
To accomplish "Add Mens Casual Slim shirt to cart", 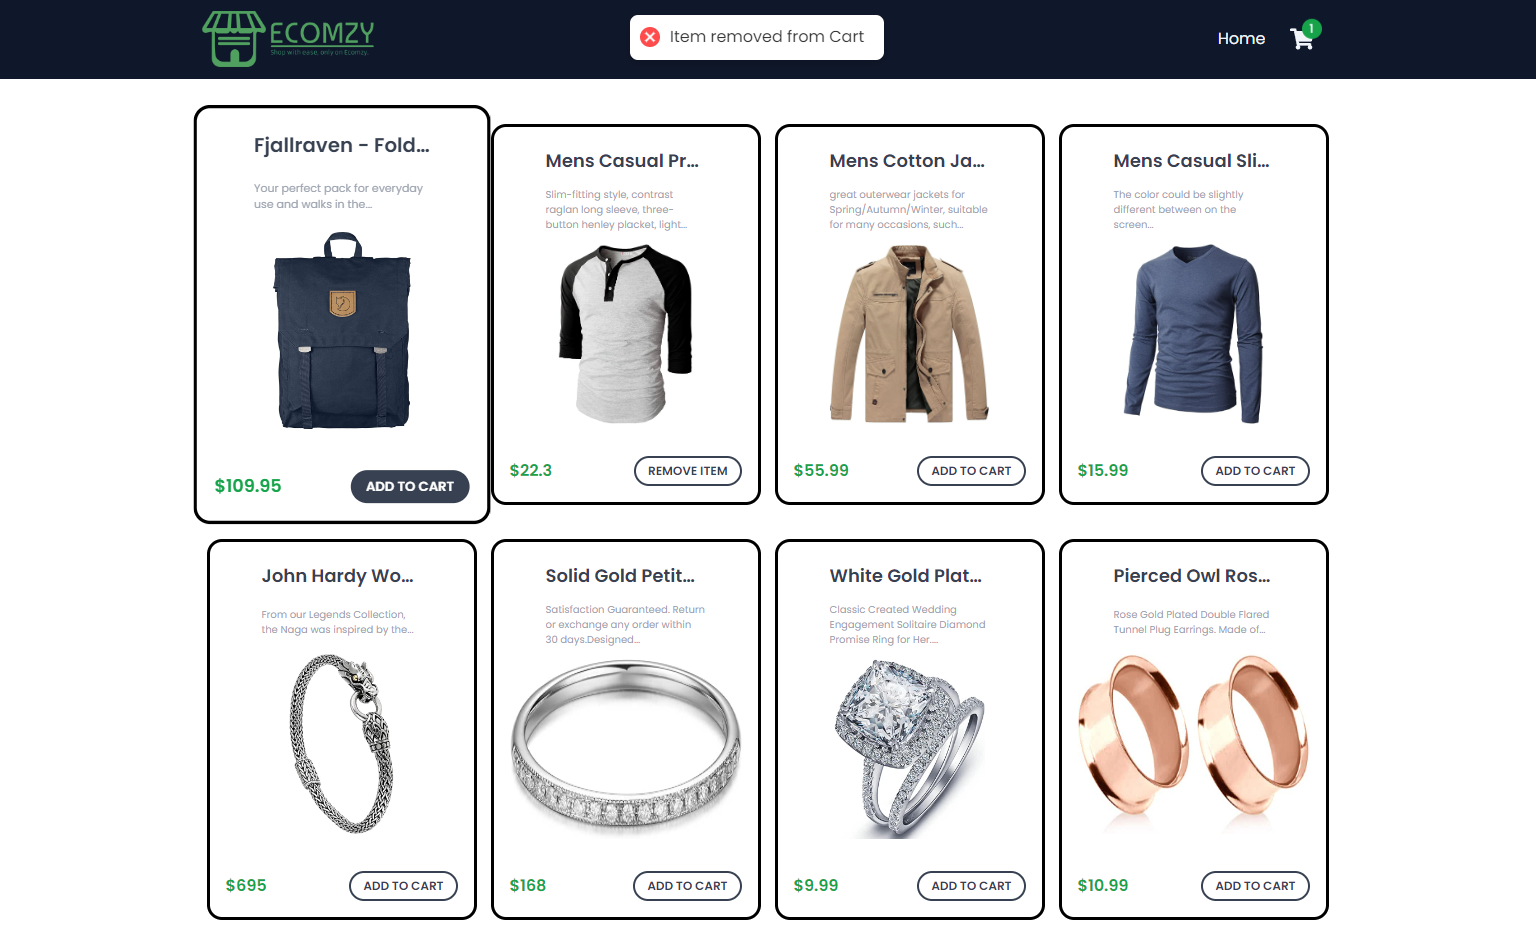I will coord(1255,471).
